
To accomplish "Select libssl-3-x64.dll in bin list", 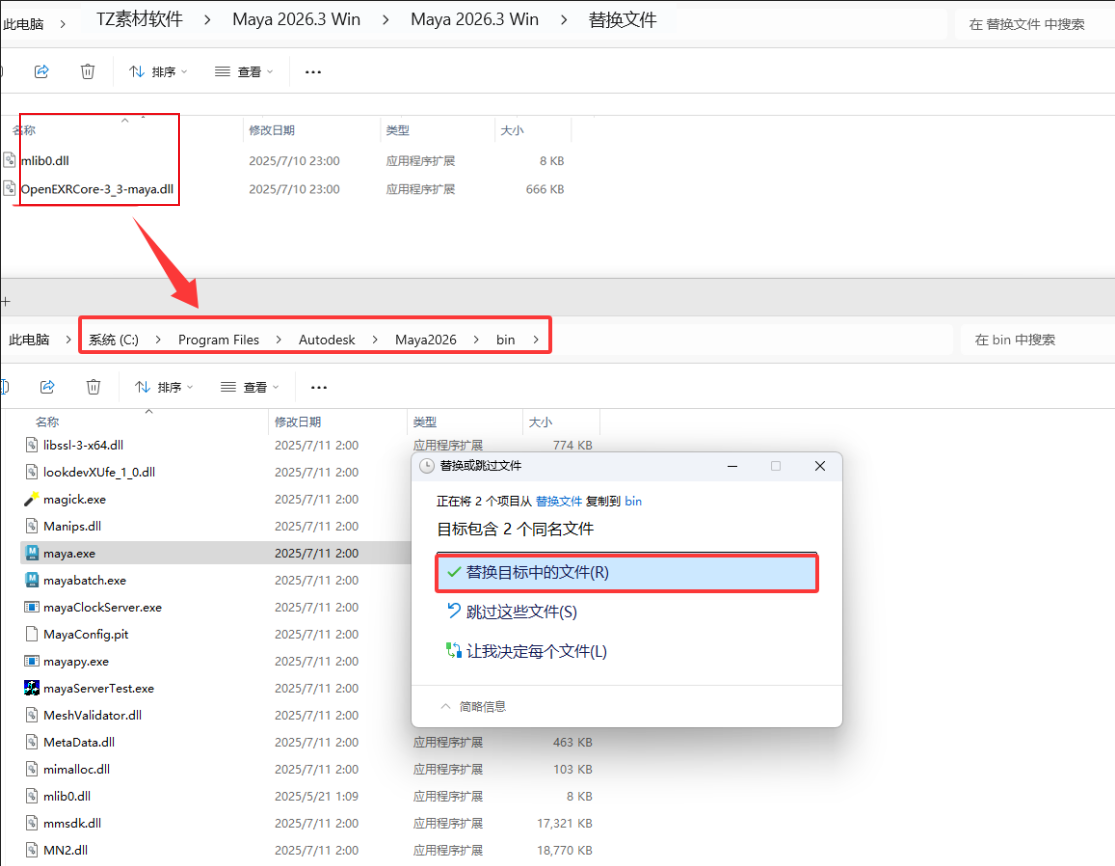I will coord(83,445).
